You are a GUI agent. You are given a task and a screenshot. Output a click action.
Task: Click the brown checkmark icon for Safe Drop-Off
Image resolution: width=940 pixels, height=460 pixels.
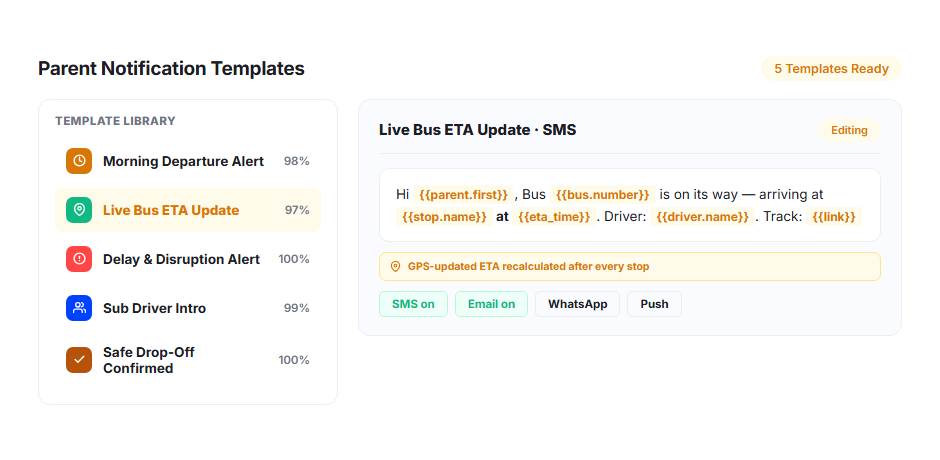[79, 360]
